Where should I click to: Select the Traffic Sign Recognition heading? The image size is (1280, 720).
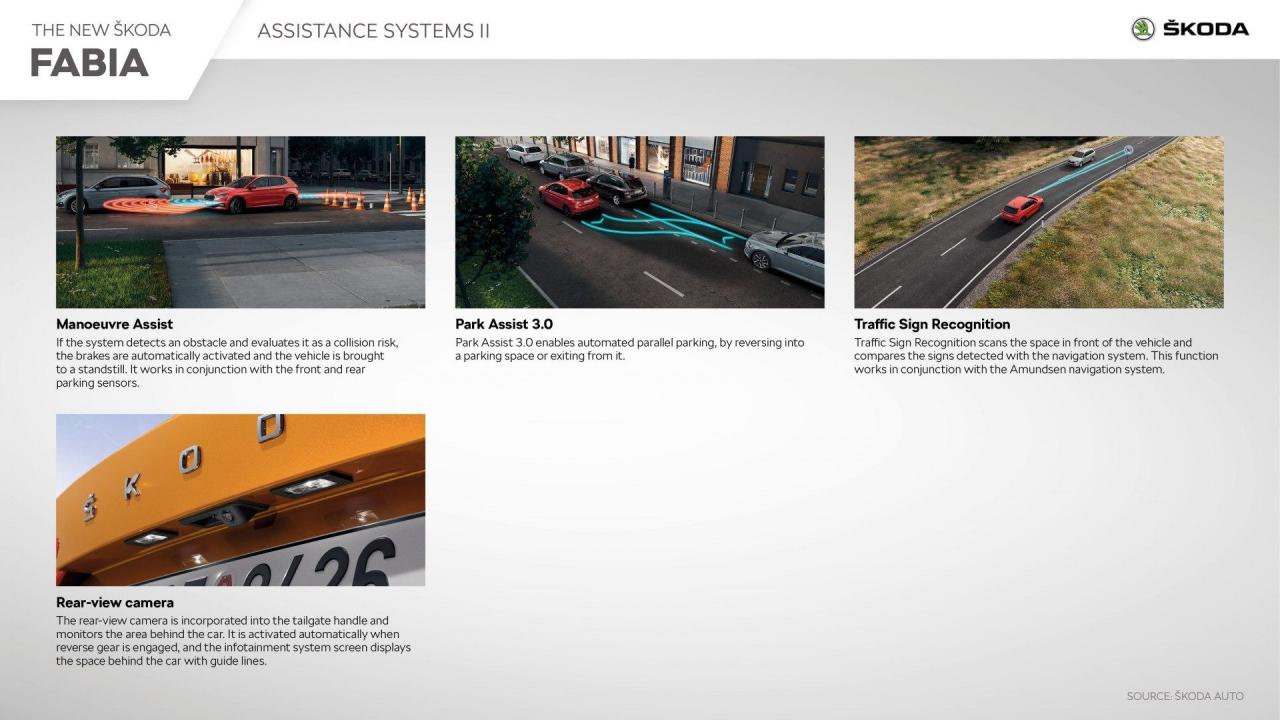(x=932, y=324)
